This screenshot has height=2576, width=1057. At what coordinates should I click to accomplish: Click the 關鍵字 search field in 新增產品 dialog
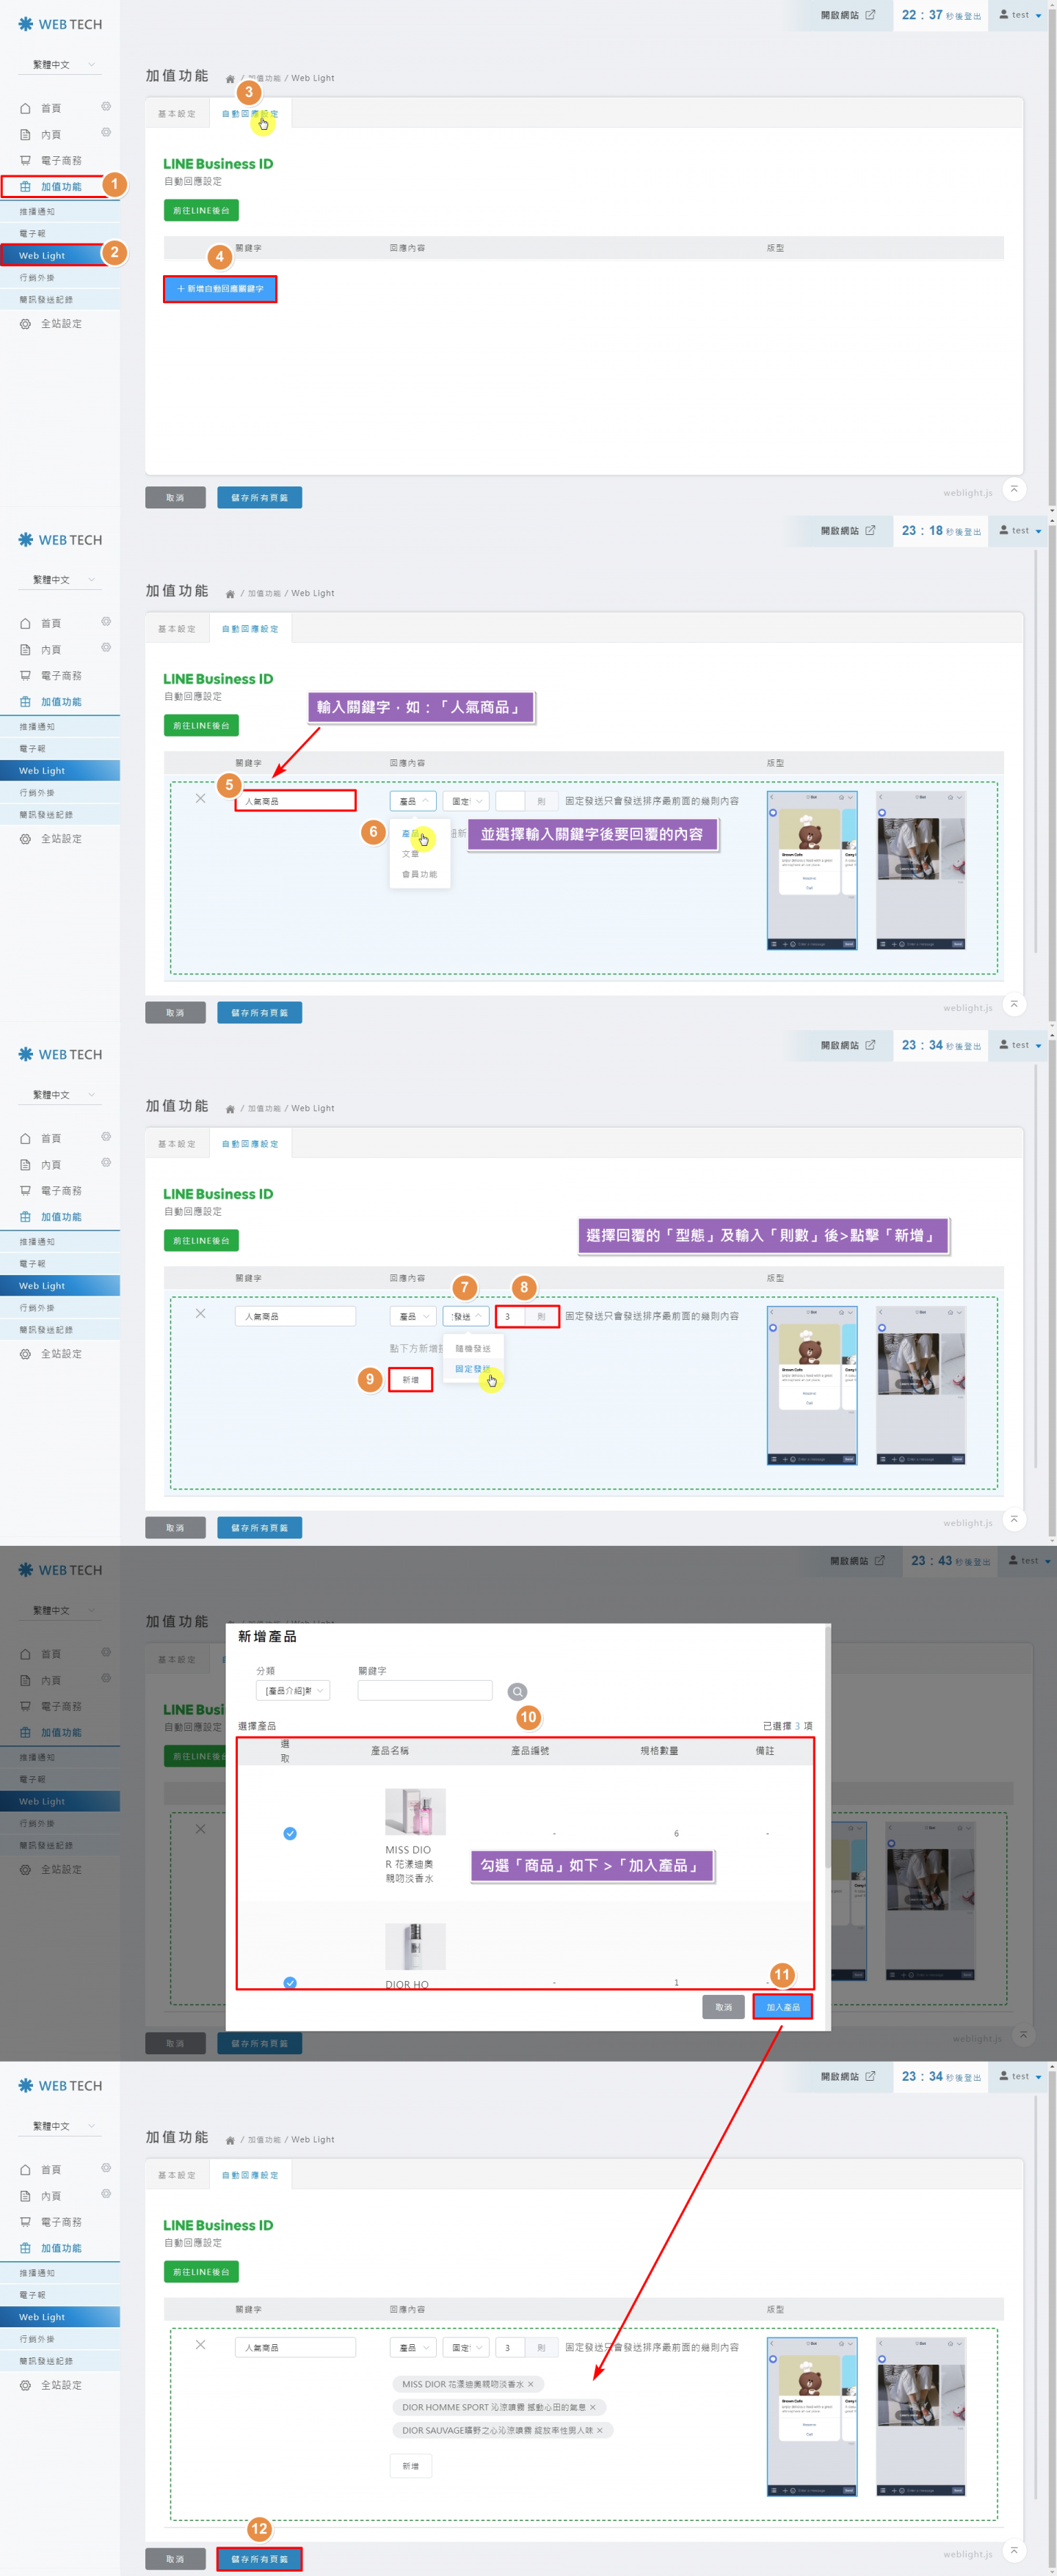(425, 1691)
